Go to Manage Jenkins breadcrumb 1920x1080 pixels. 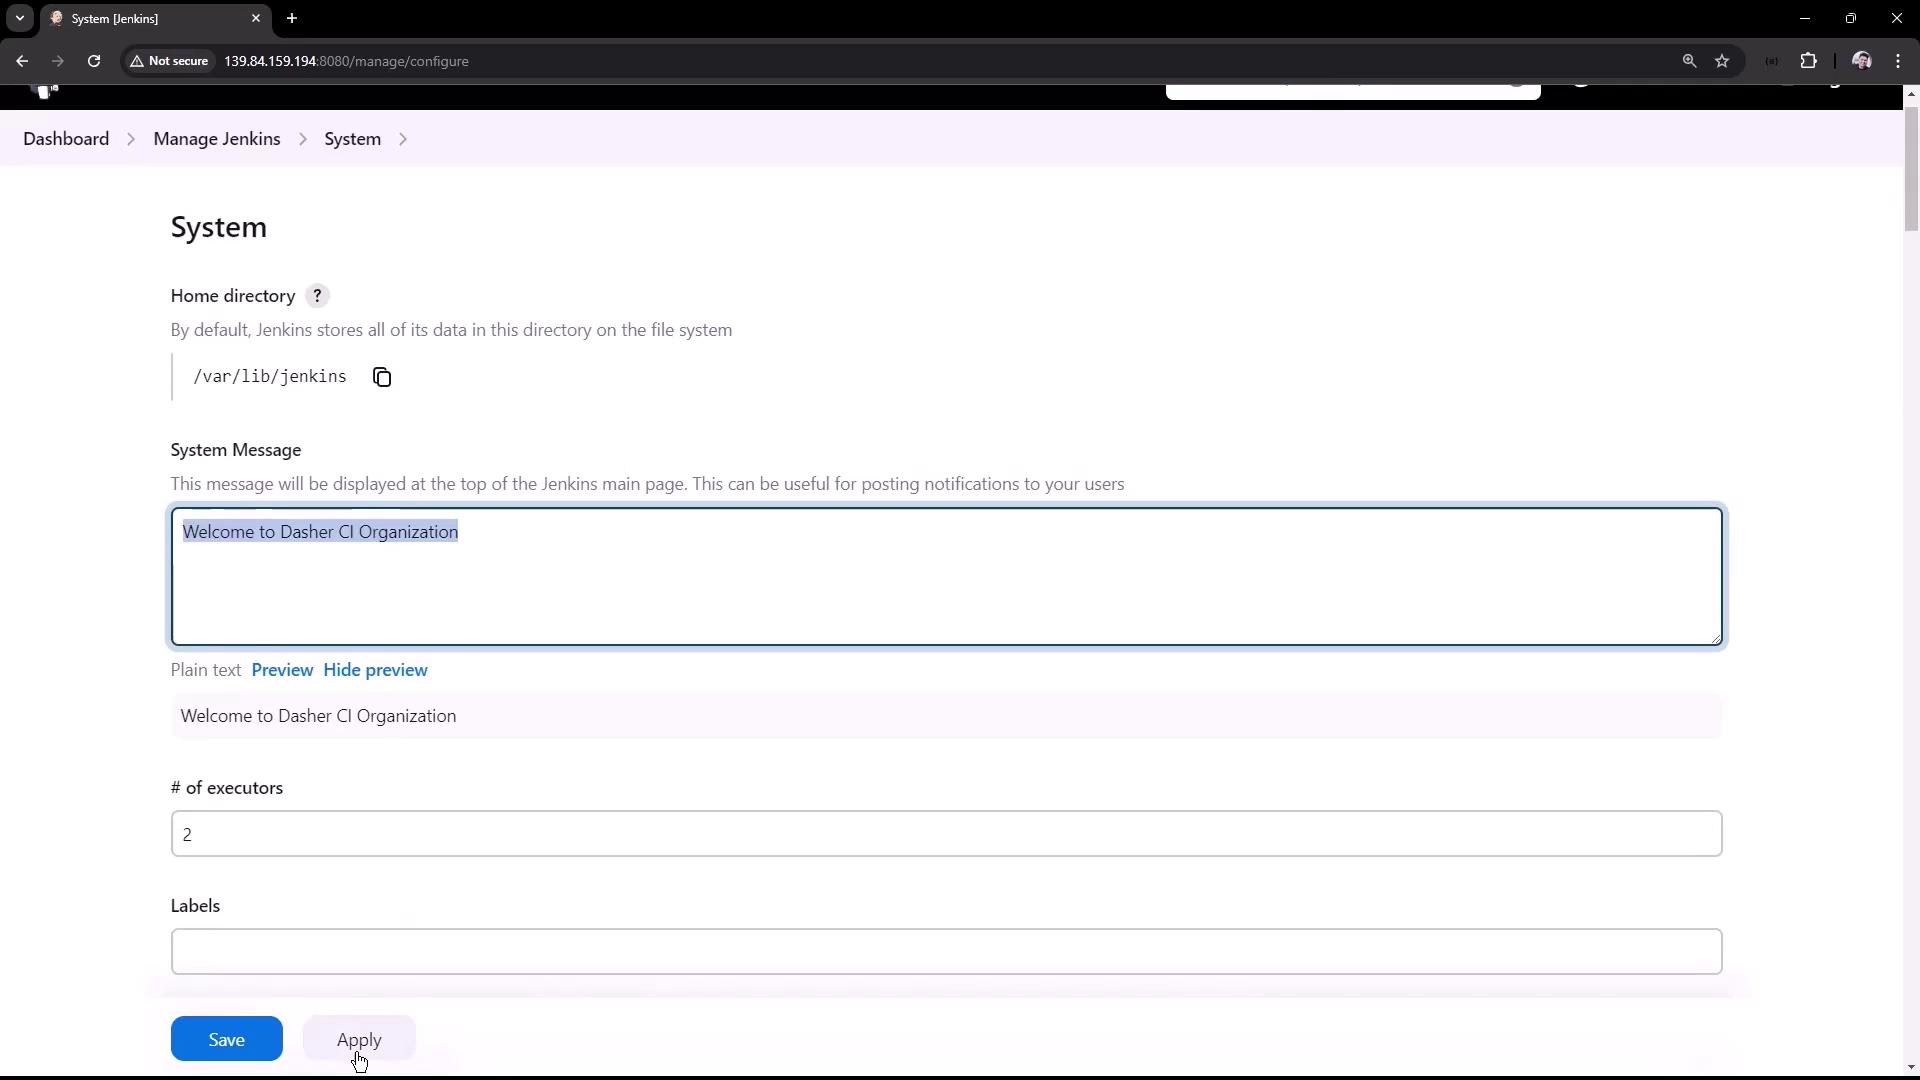(217, 139)
